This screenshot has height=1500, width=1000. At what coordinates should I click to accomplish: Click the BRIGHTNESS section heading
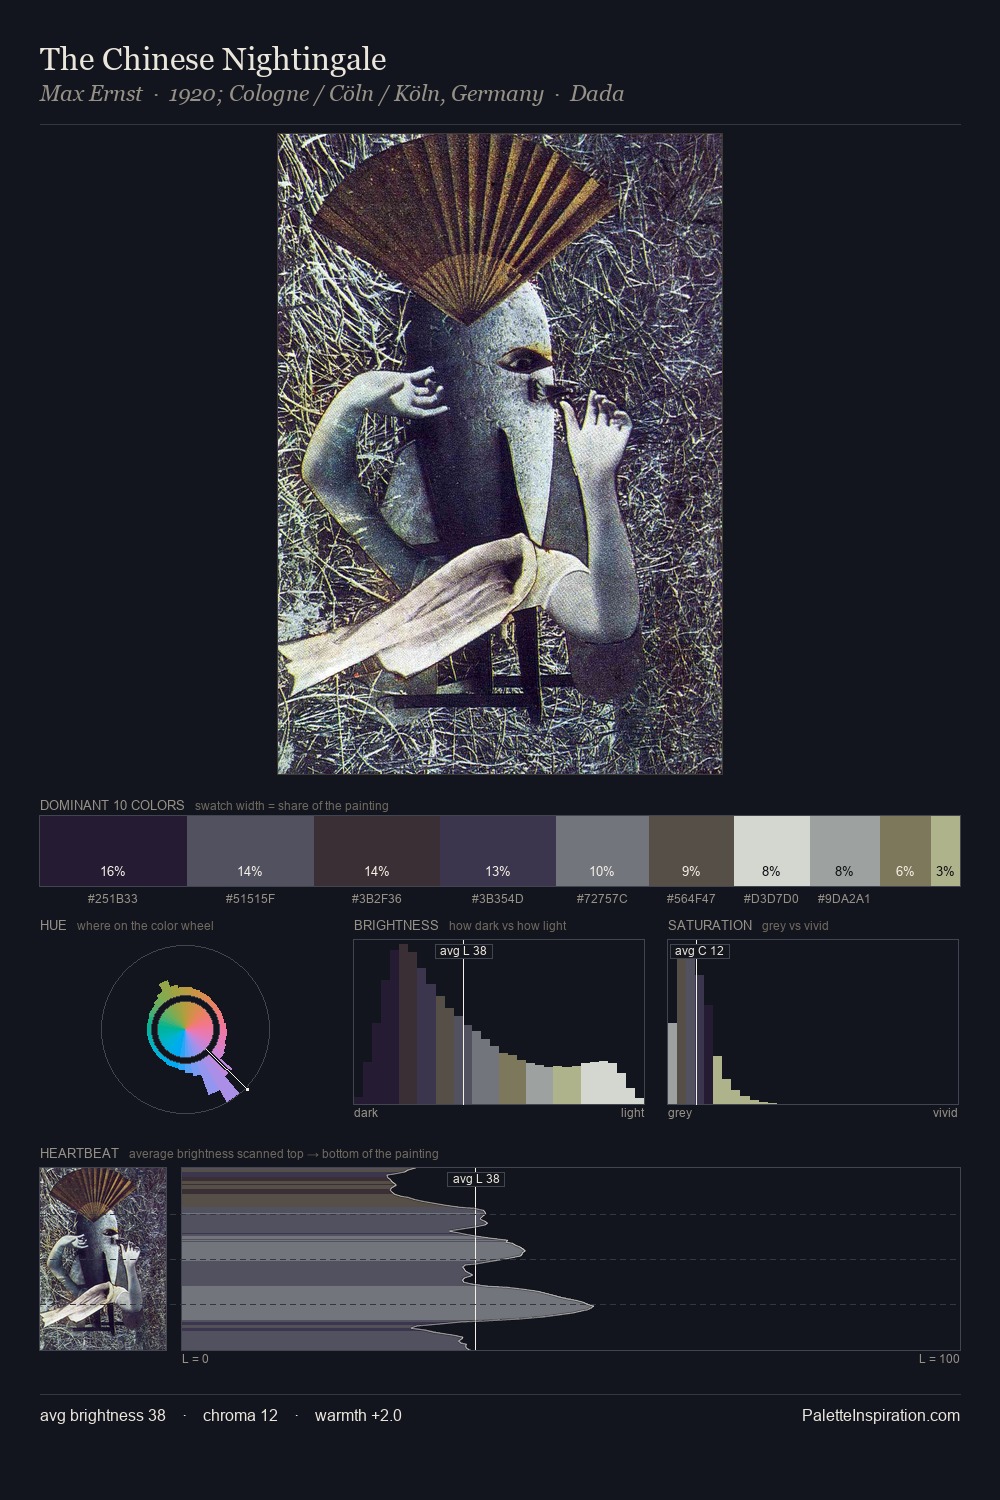(x=396, y=925)
